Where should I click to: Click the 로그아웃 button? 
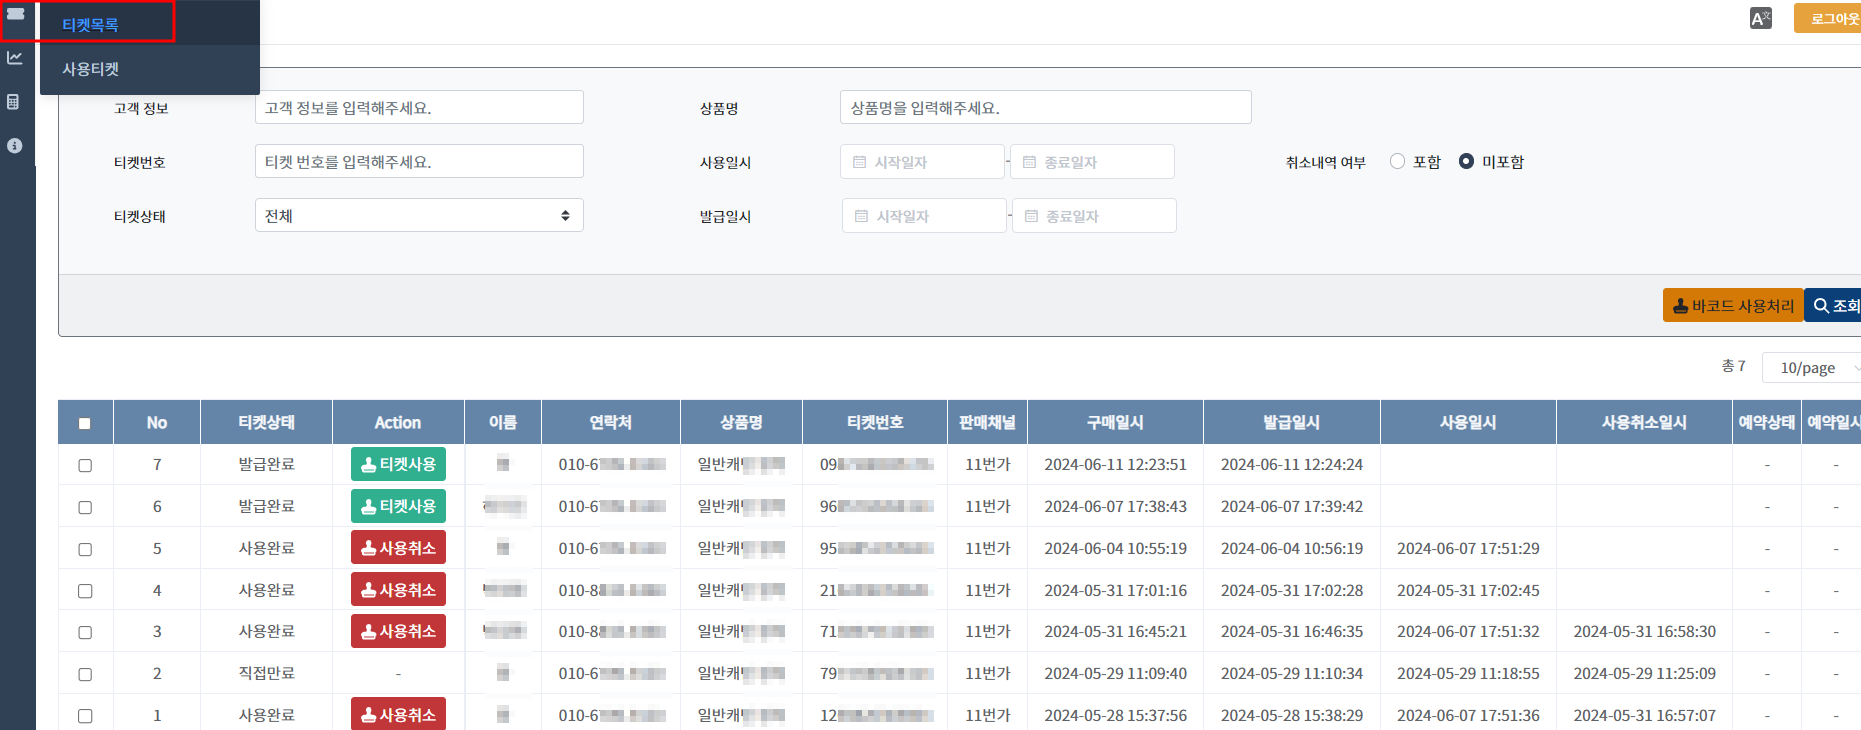click(1830, 18)
